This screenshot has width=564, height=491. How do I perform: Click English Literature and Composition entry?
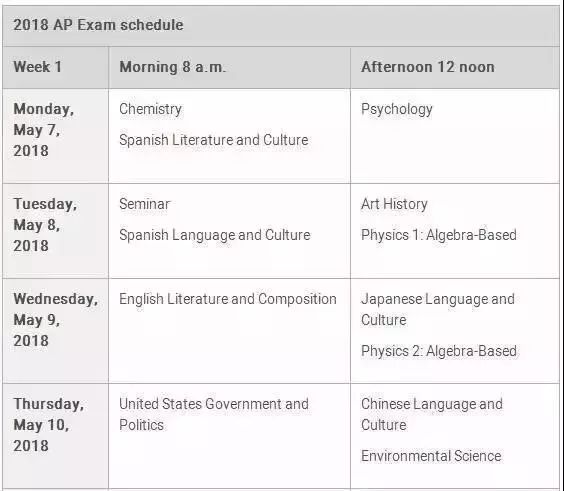pyautogui.click(x=228, y=299)
